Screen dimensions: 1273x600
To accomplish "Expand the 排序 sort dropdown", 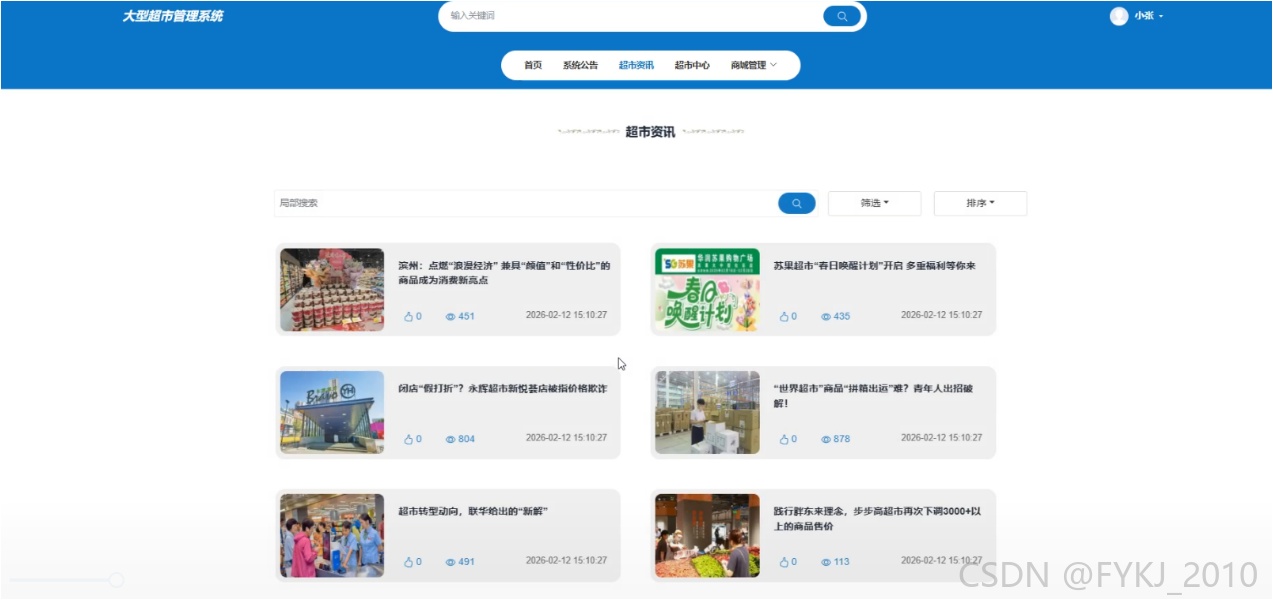I will coord(980,203).
